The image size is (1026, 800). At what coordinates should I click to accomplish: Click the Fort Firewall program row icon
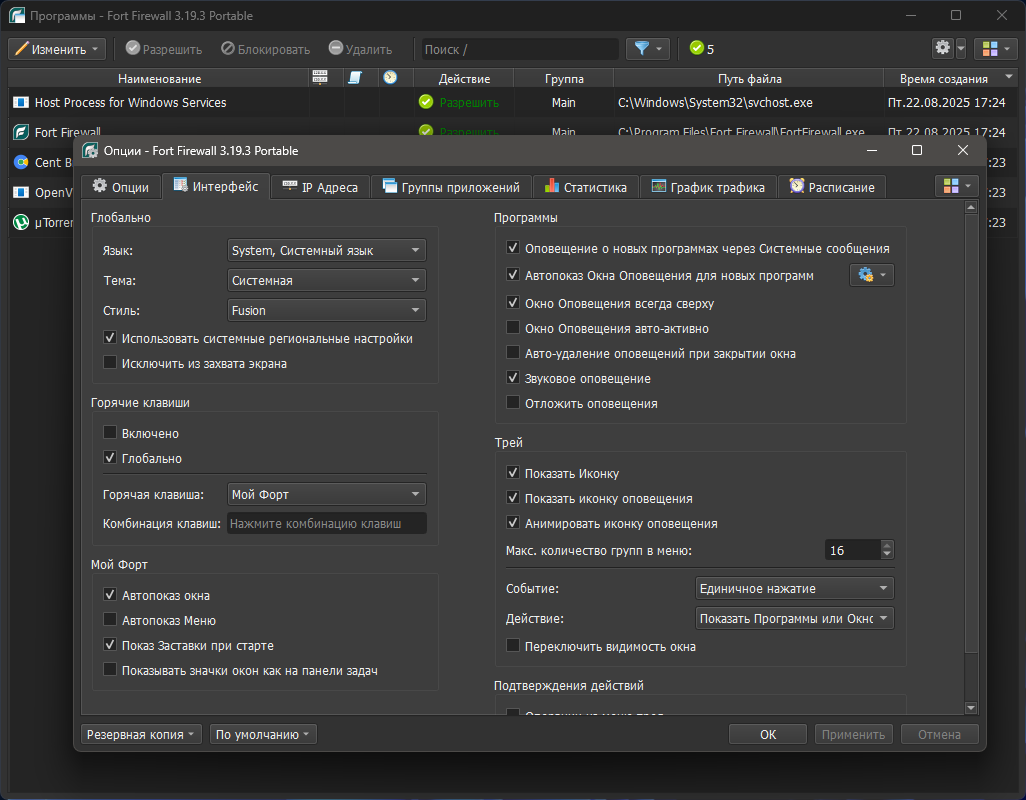coord(21,132)
